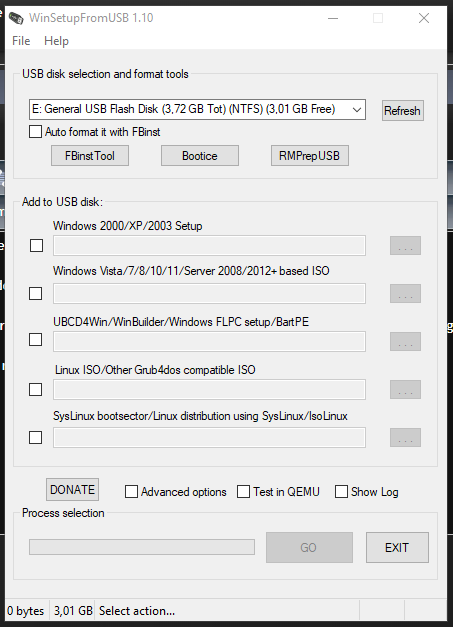This screenshot has height=627, width=453.
Task: Enable Auto format it with FBinst
Action: [35, 132]
